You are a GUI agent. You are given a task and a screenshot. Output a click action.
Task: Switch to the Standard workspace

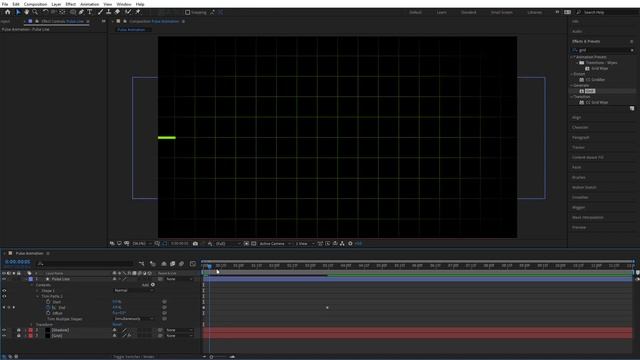click(469, 12)
